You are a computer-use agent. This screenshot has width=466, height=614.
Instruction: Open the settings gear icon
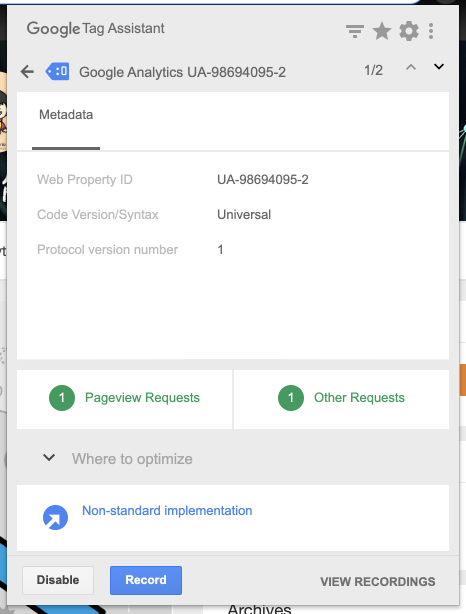(409, 31)
